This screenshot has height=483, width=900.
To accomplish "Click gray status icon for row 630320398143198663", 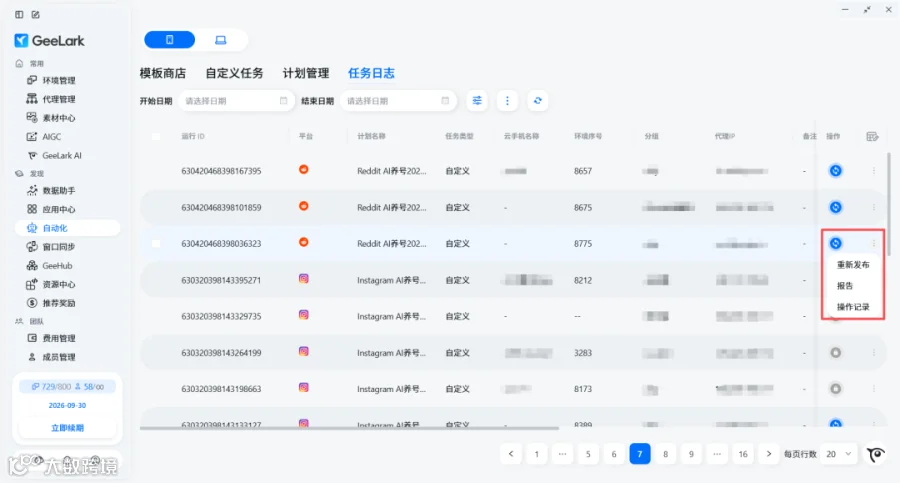I will [x=836, y=389].
